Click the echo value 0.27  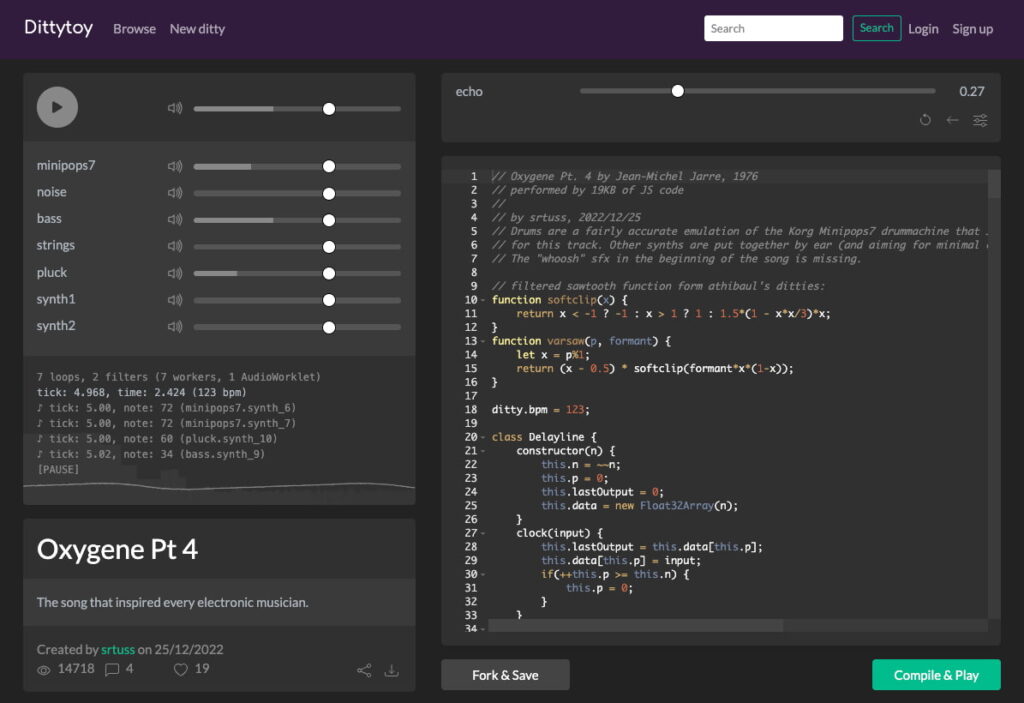tap(972, 91)
